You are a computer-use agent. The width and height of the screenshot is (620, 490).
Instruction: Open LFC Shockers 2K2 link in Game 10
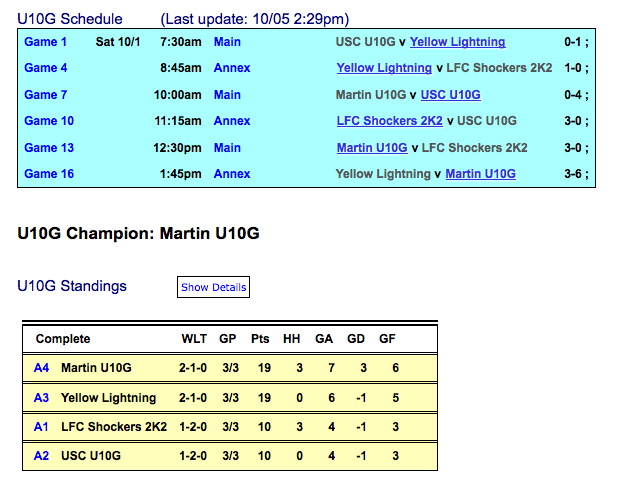390,121
